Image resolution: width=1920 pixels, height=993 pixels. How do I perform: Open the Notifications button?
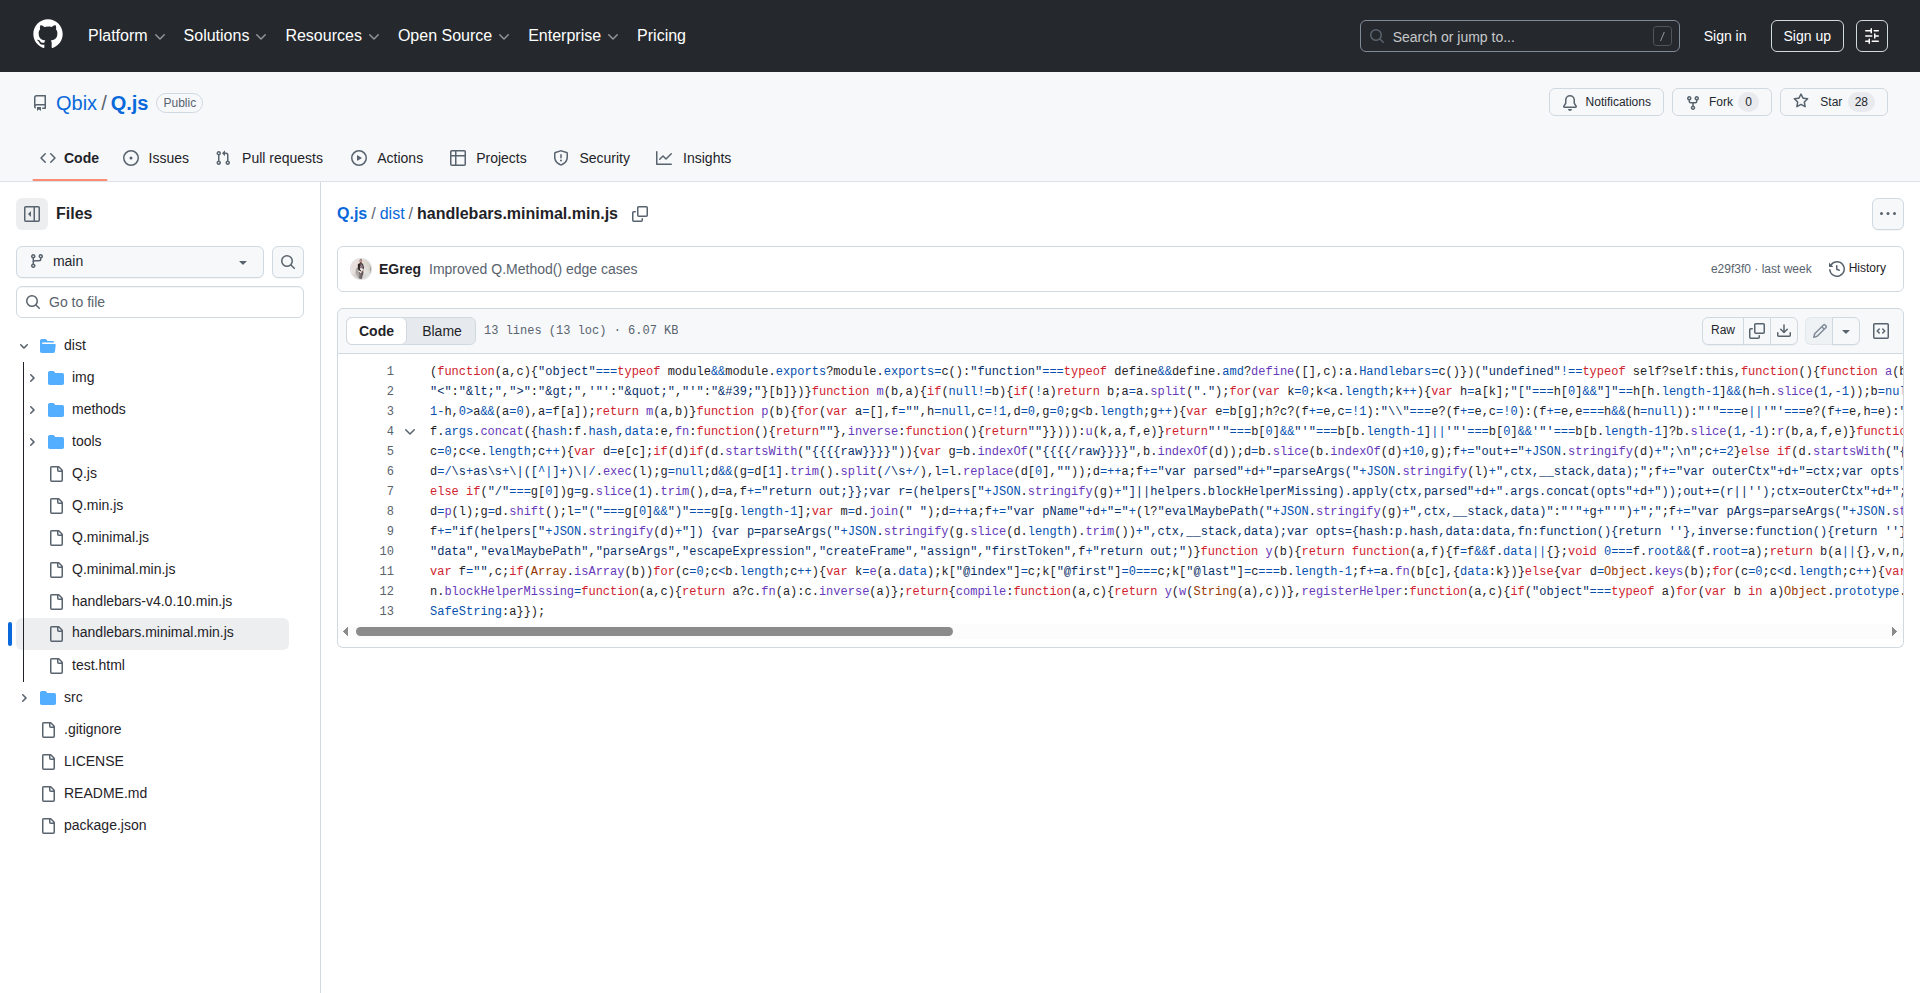click(1607, 102)
